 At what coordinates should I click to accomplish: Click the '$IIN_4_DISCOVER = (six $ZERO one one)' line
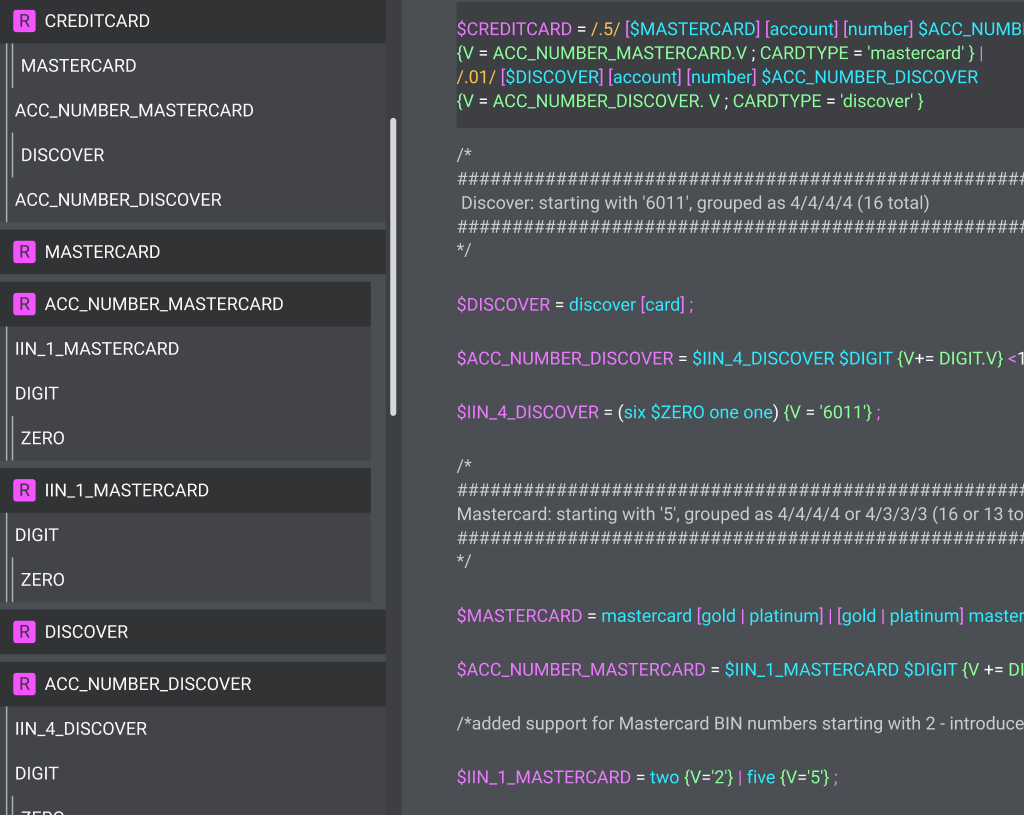[669, 413]
